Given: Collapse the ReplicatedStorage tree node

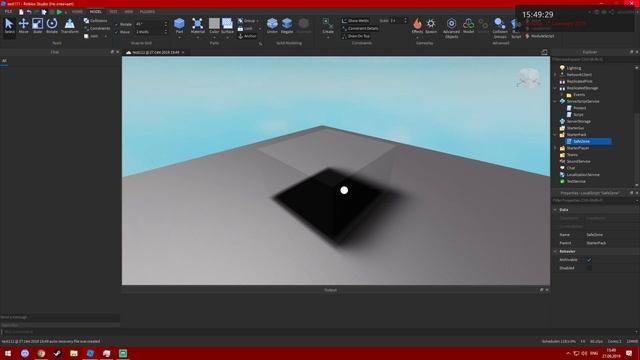Looking at the screenshot, I should click(555, 88).
